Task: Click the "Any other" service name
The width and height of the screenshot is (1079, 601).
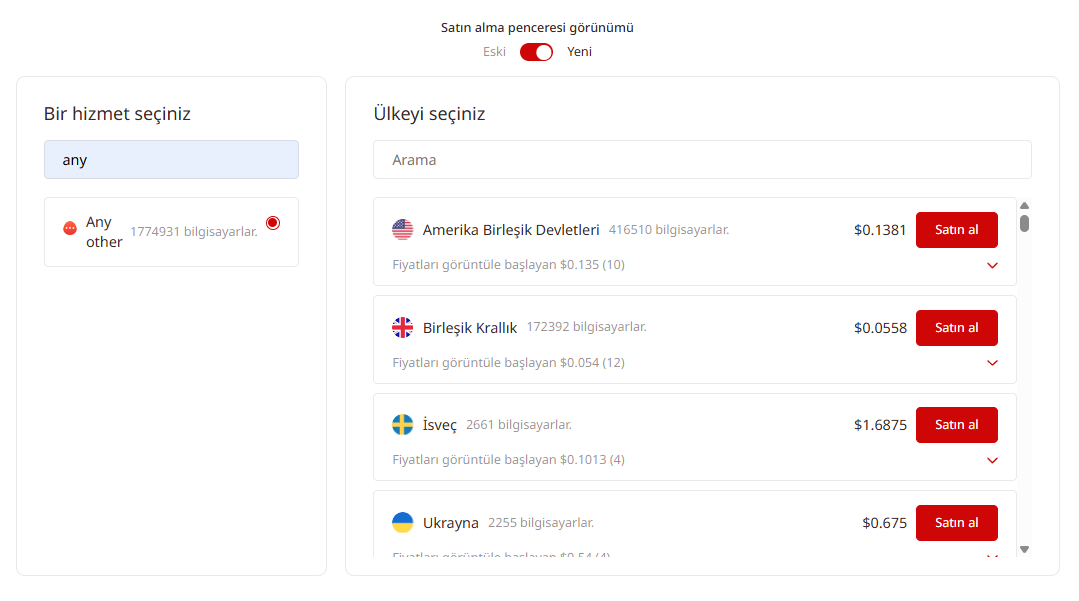Action: click(x=104, y=232)
